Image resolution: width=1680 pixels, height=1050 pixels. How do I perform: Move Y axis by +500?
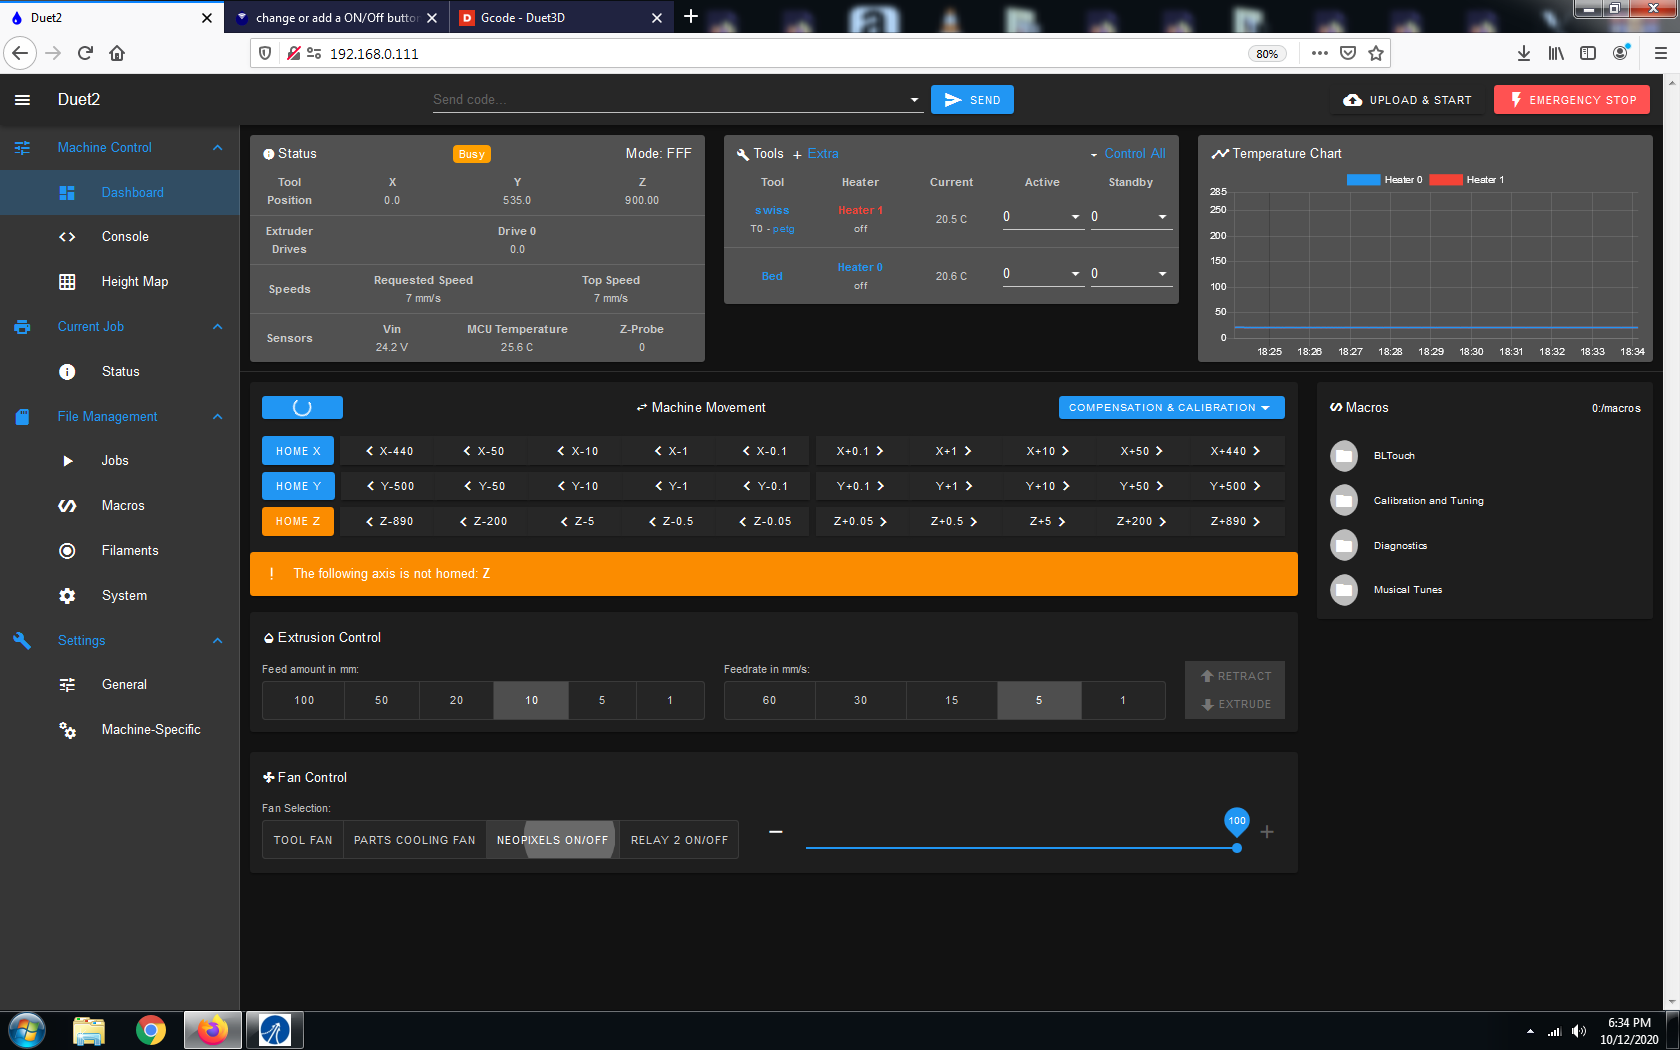[1236, 486]
